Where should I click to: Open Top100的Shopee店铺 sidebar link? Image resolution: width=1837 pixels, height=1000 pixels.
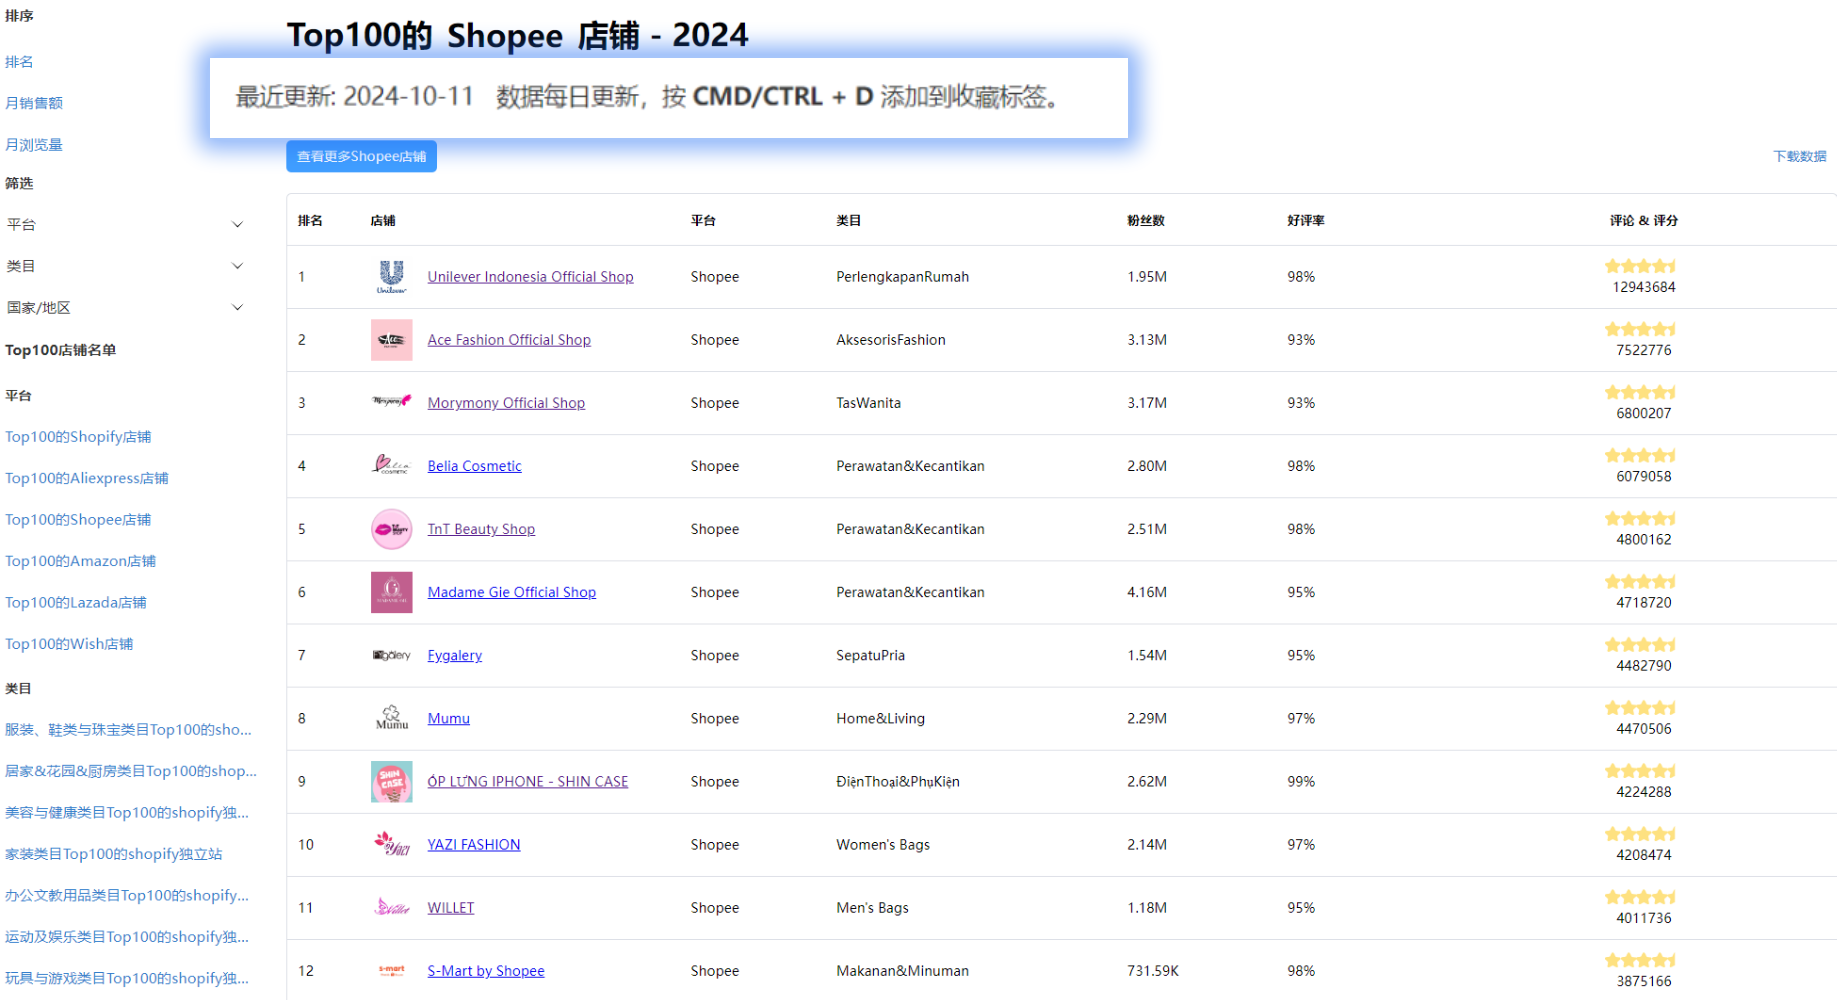click(78, 520)
